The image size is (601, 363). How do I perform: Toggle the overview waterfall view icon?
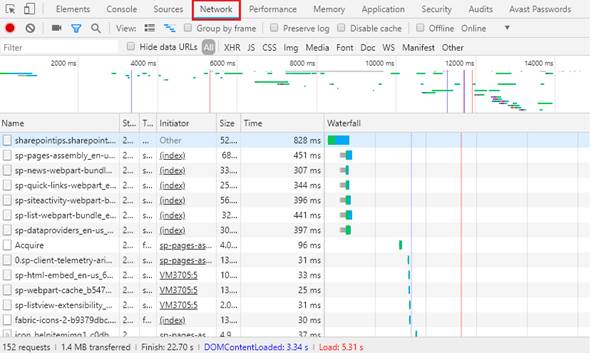pos(169,28)
